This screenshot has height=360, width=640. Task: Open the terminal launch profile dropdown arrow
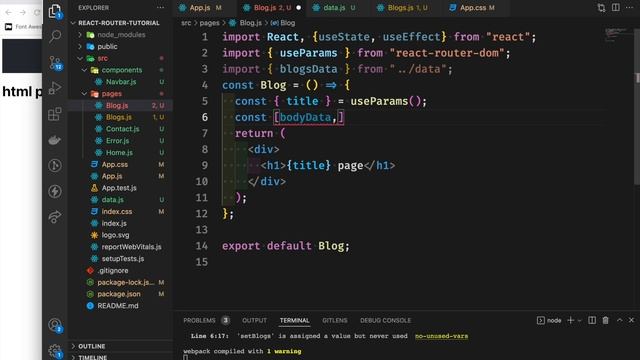[x=580, y=320]
